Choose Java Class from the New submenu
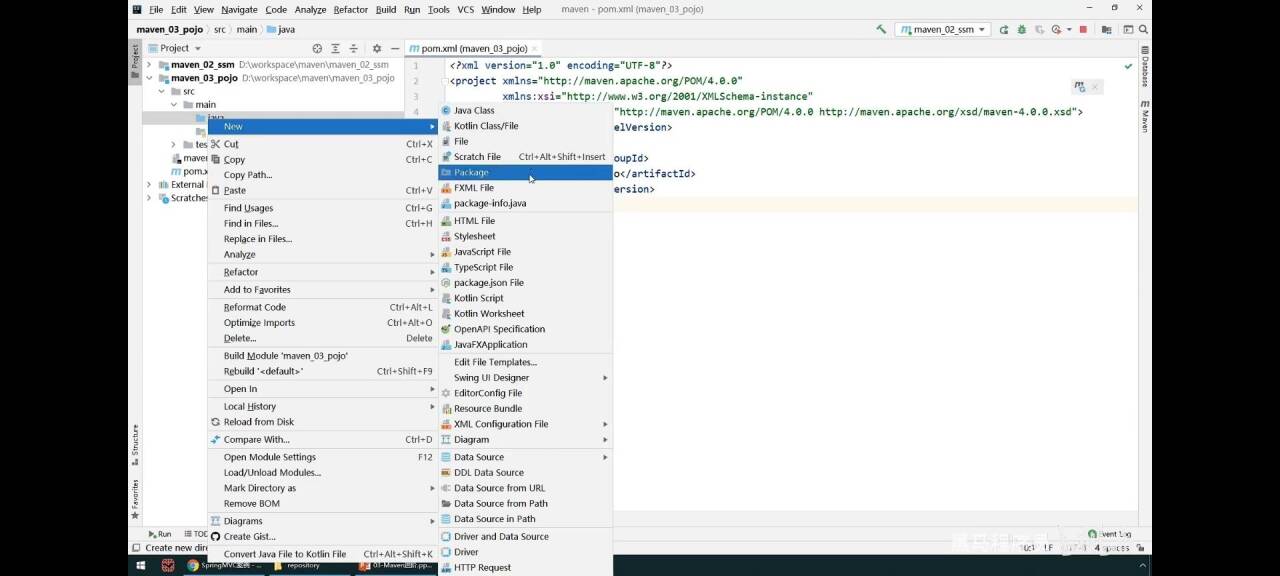The image size is (1280, 576). click(x=526, y=110)
